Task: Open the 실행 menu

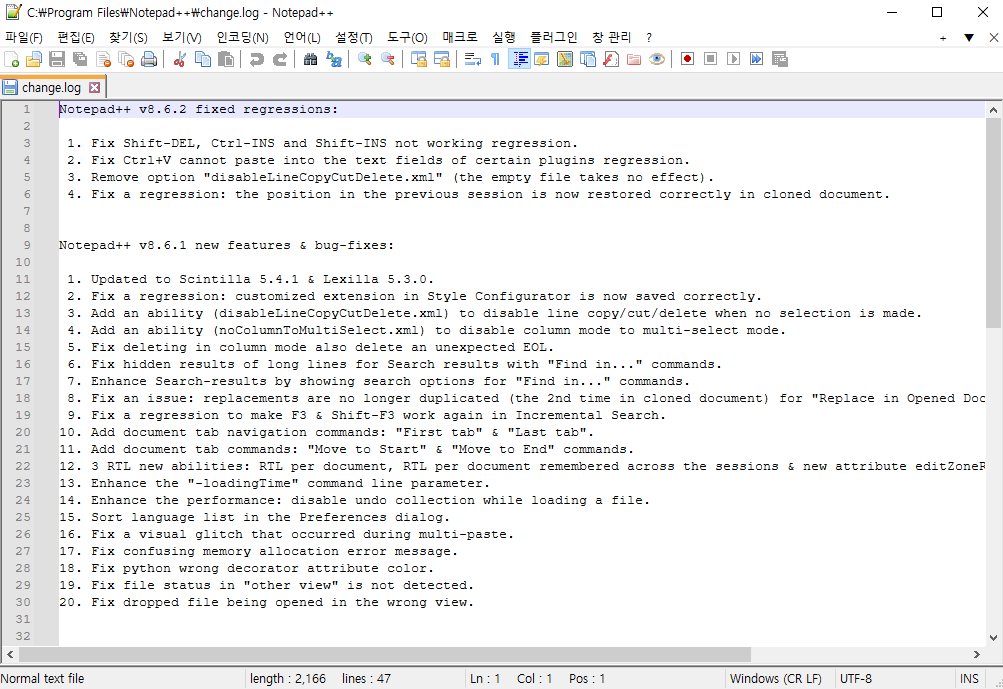Action: (x=504, y=38)
